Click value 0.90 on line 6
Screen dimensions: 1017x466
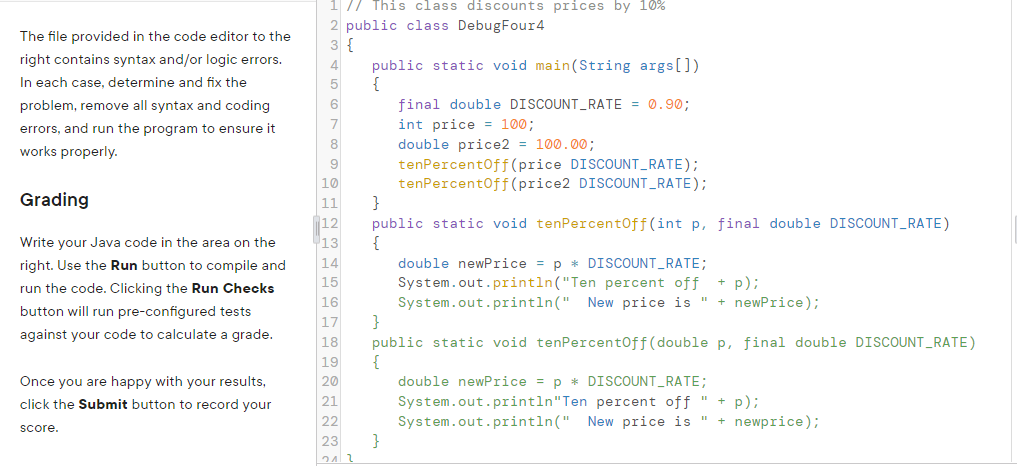point(665,104)
